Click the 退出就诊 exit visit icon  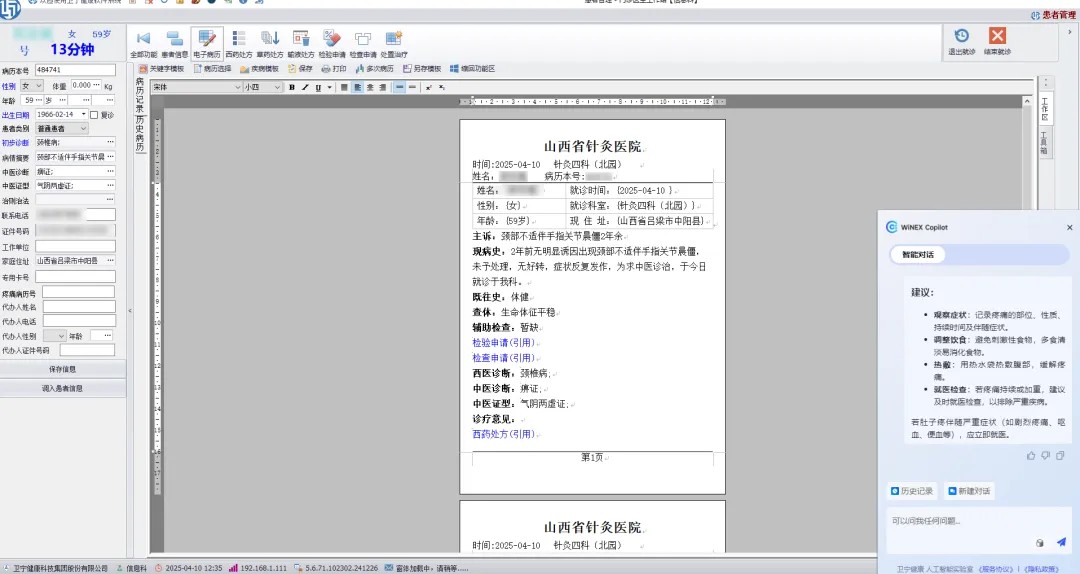tap(962, 41)
